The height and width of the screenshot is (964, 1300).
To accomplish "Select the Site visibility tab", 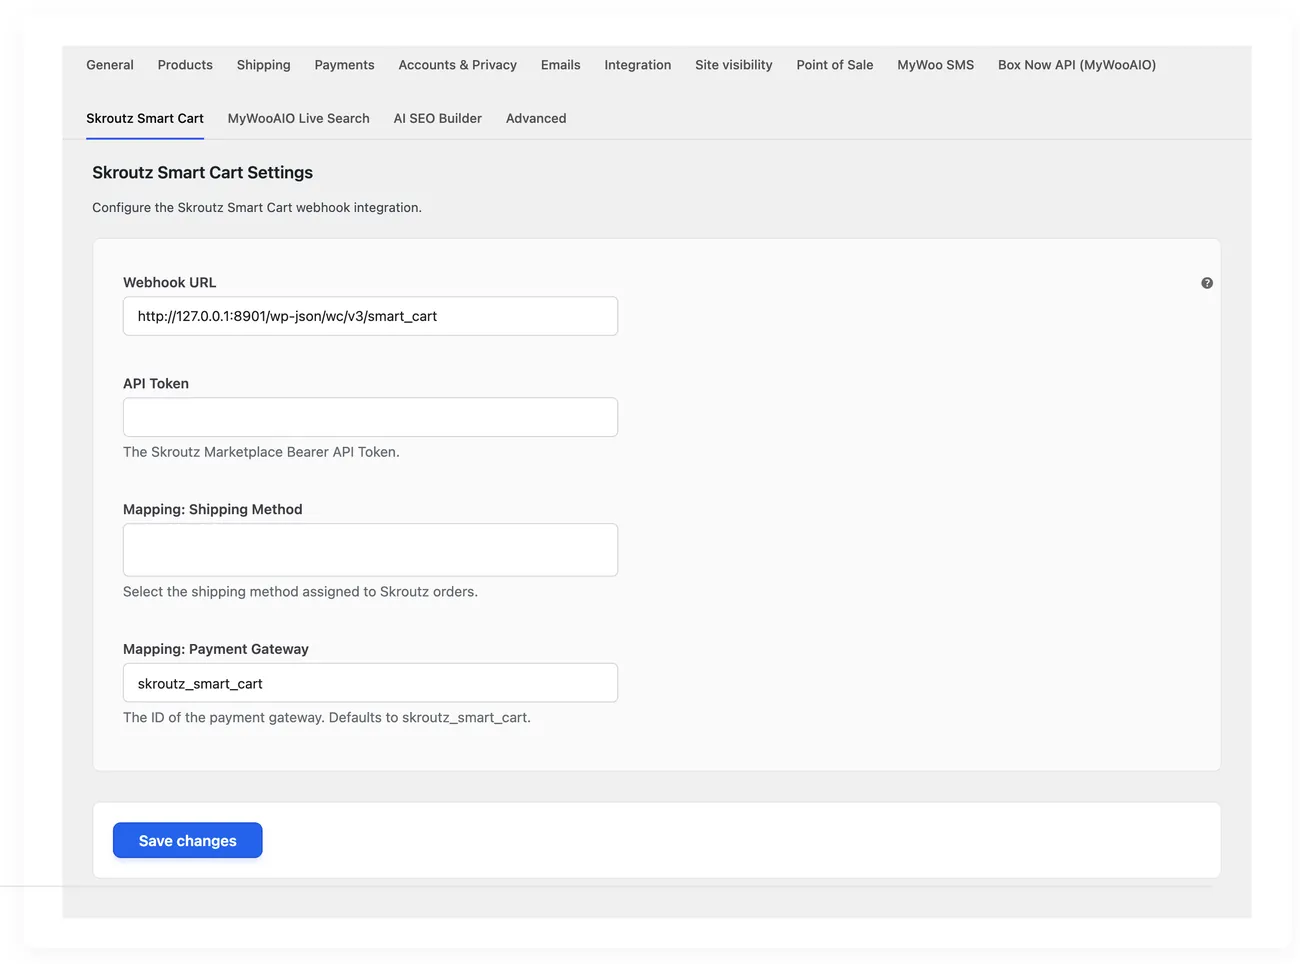I will click(x=734, y=65).
